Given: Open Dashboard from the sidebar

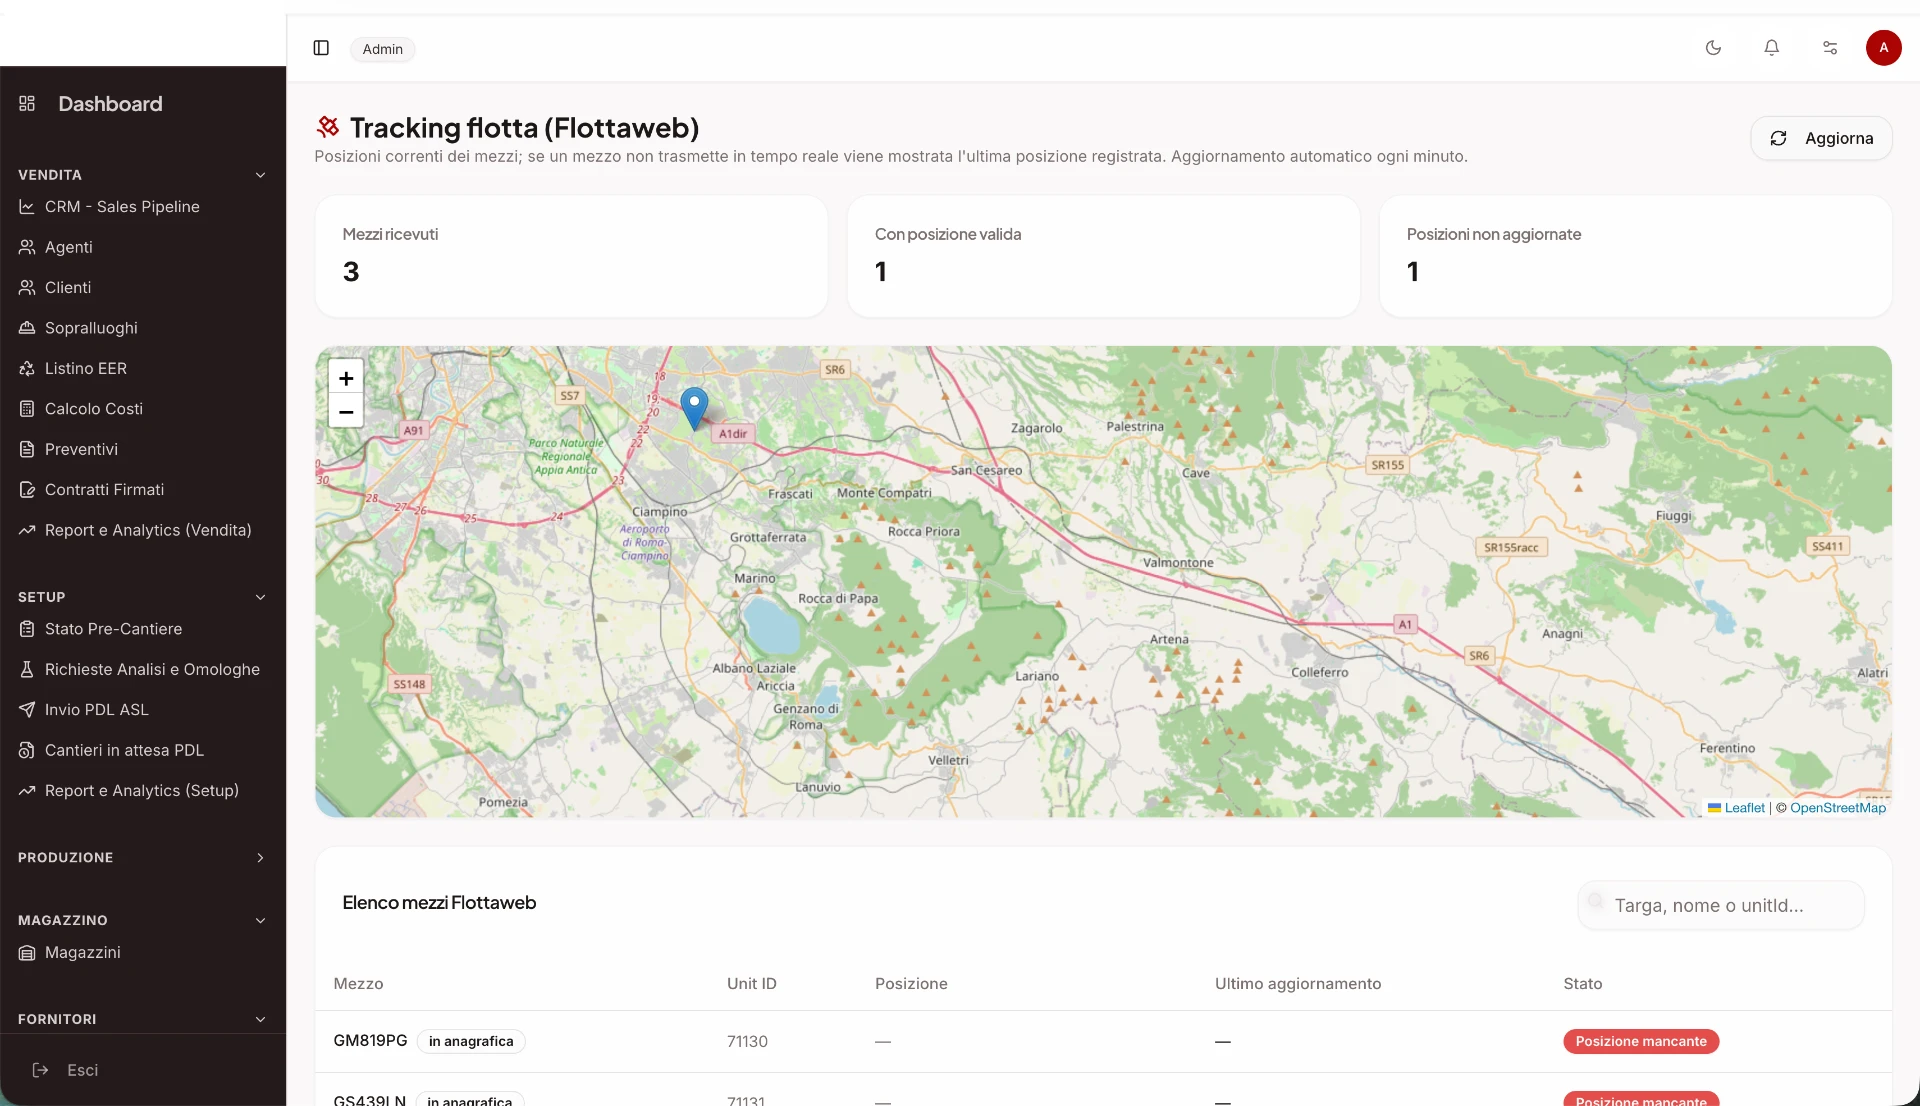Looking at the screenshot, I should 110,104.
